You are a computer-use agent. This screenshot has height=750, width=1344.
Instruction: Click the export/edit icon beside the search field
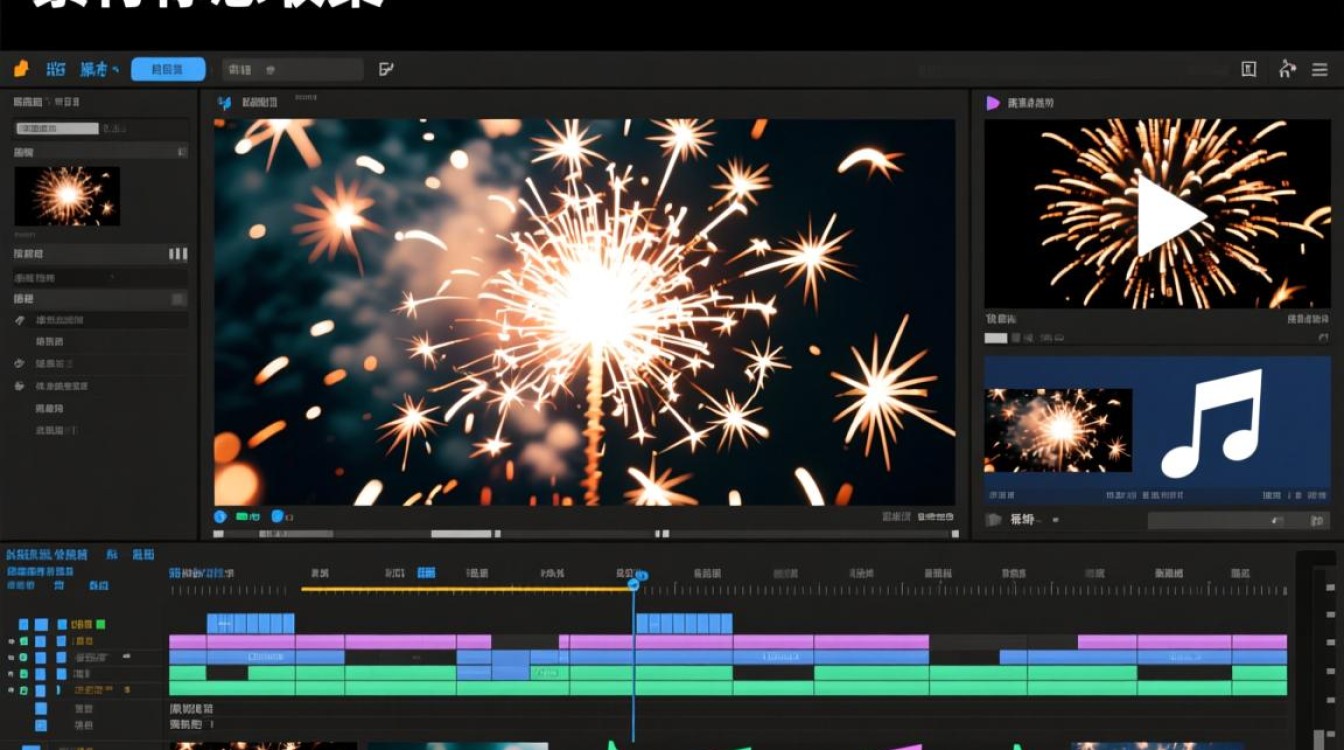(x=386, y=69)
